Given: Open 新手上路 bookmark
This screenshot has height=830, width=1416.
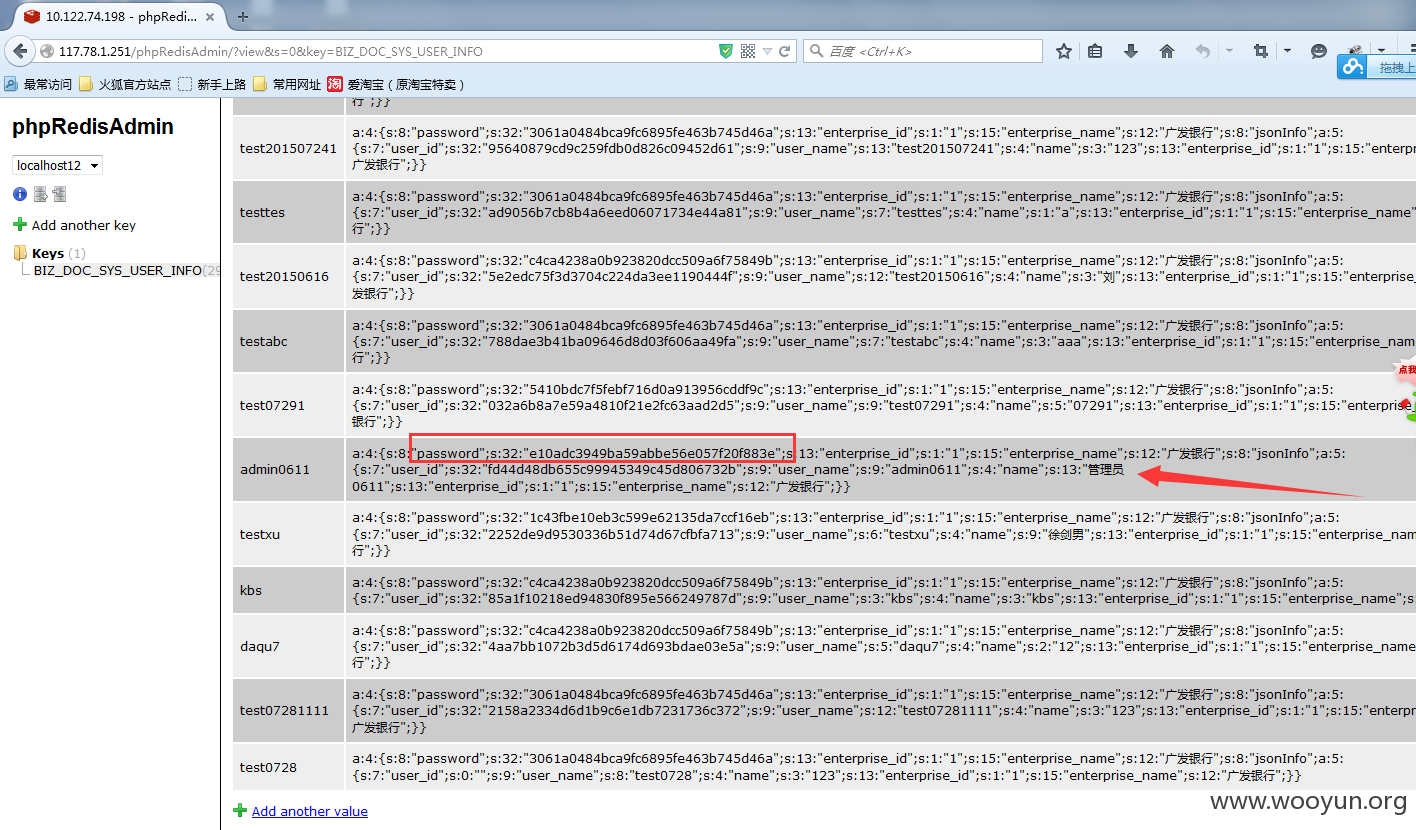Looking at the screenshot, I should pyautogui.click(x=212, y=84).
